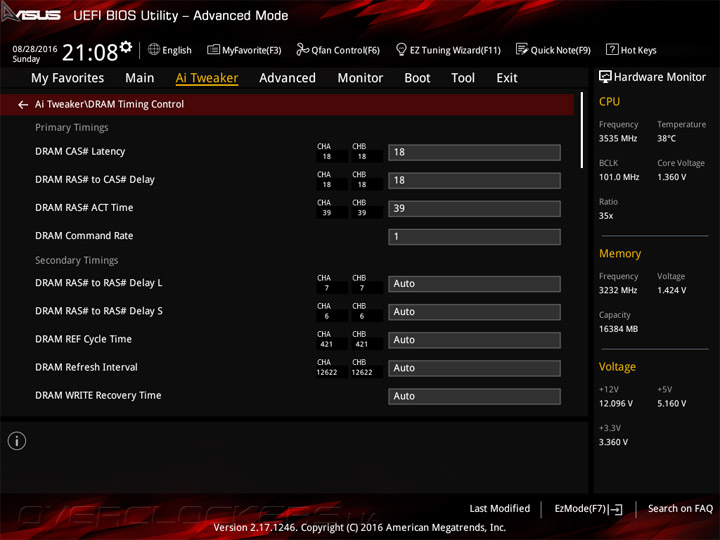
Task: Click the Secondary Timings heading
Action: click(x=77, y=260)
